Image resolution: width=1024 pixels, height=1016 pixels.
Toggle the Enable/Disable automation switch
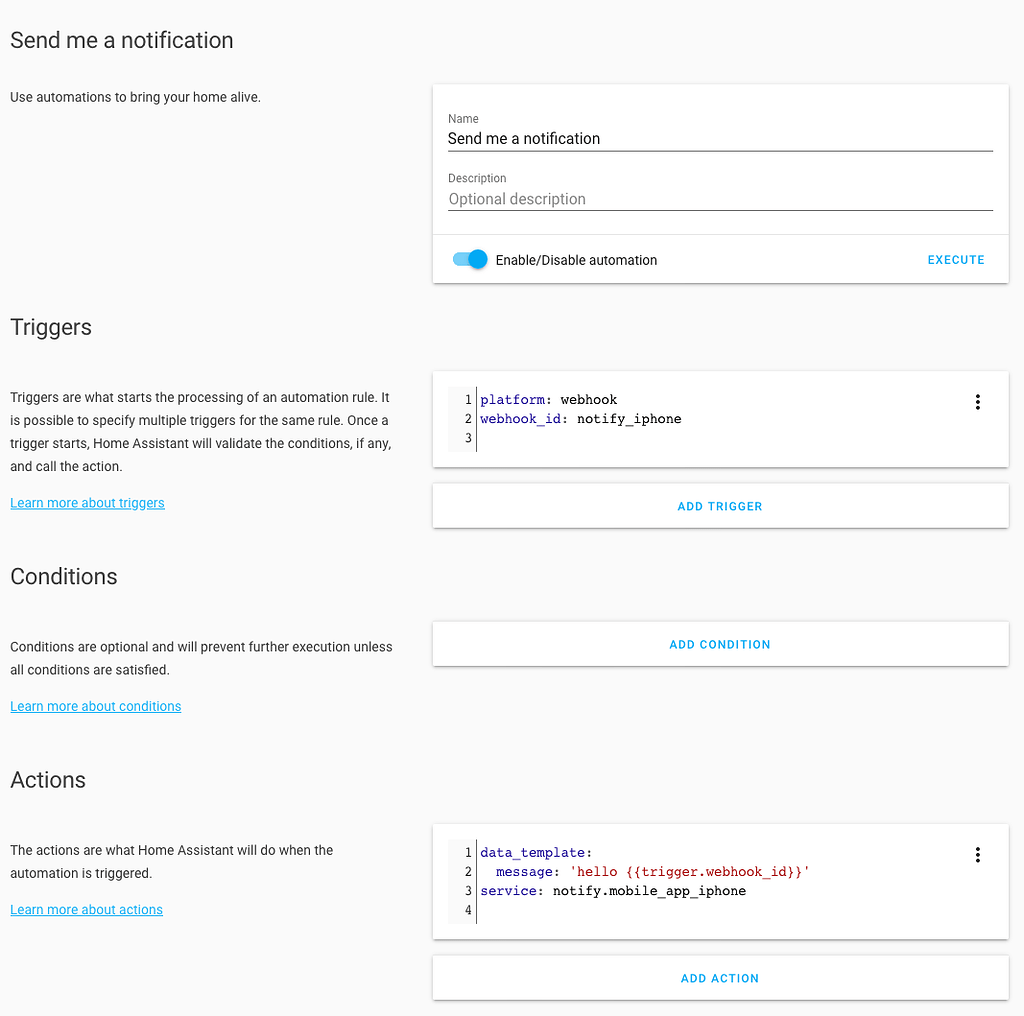(x=468, y=258)
